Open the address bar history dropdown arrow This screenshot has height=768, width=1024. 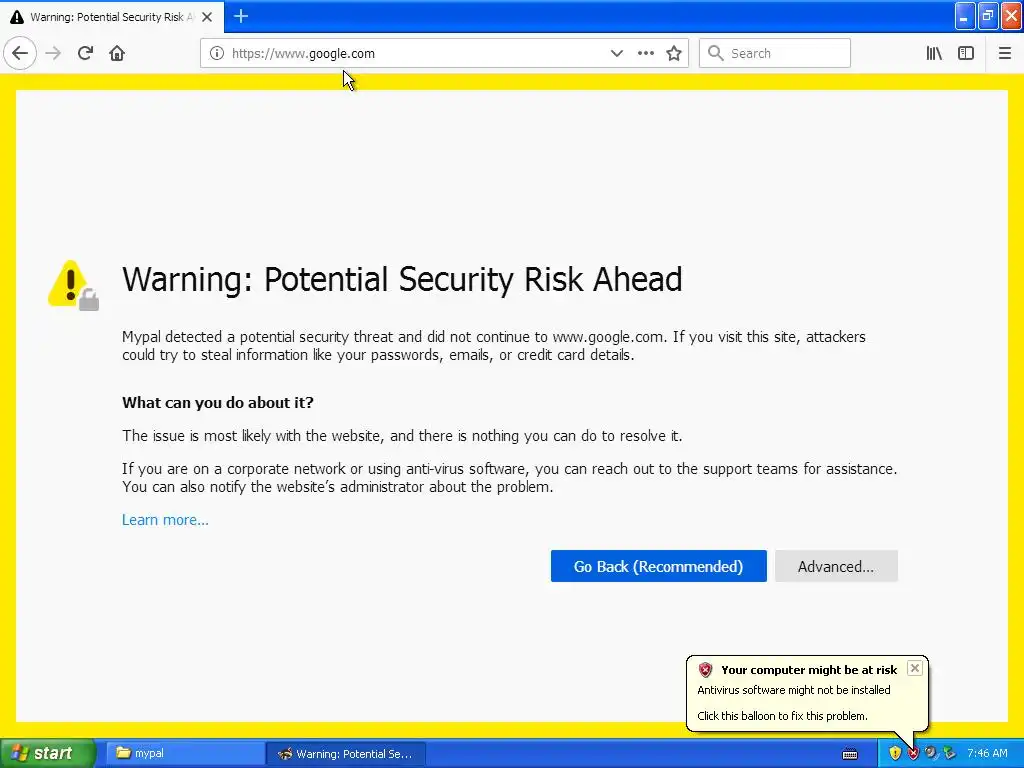(616, 54)
